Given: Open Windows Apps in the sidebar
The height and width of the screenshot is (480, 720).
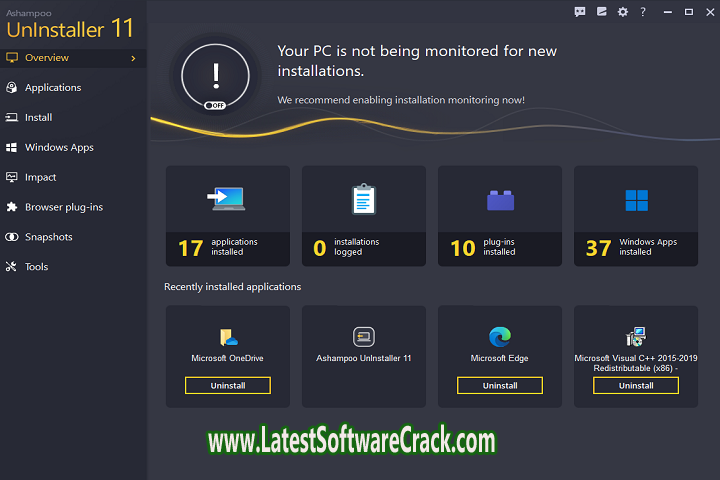Looking at the screenshot, I should pos(59,148).
